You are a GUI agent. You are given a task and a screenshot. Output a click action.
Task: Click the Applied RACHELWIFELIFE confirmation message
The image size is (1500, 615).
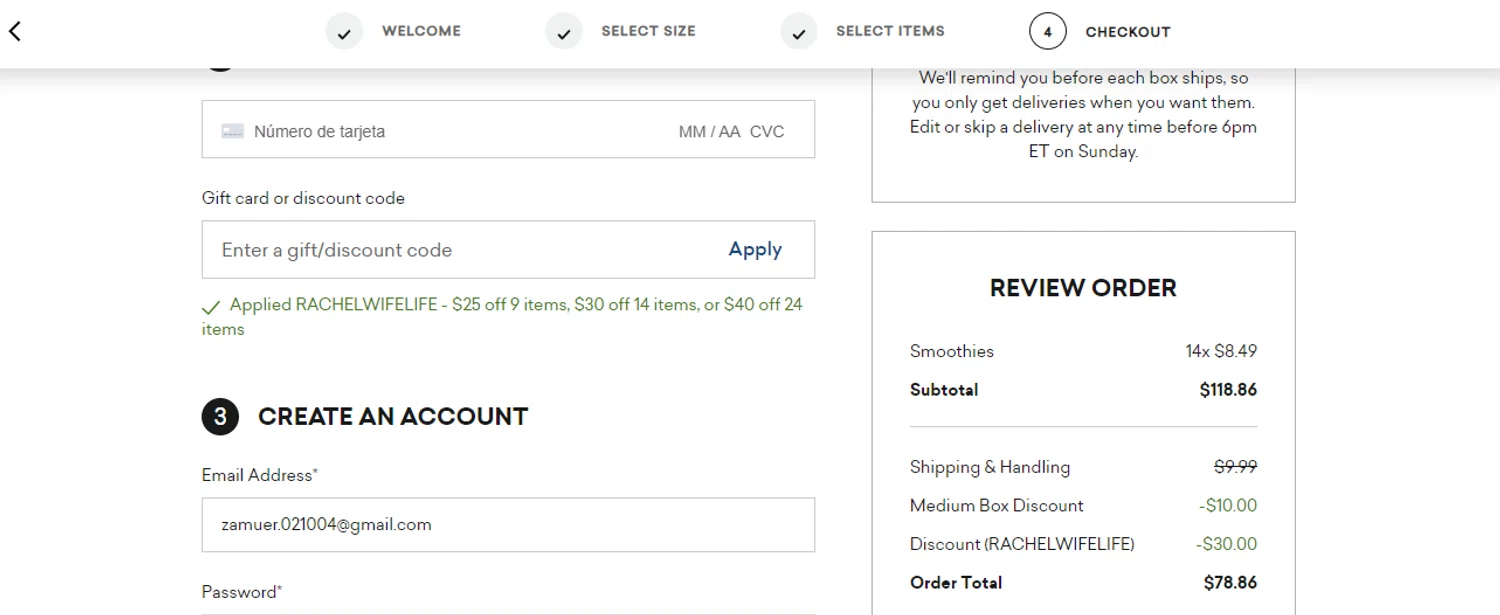pos(503,317)
